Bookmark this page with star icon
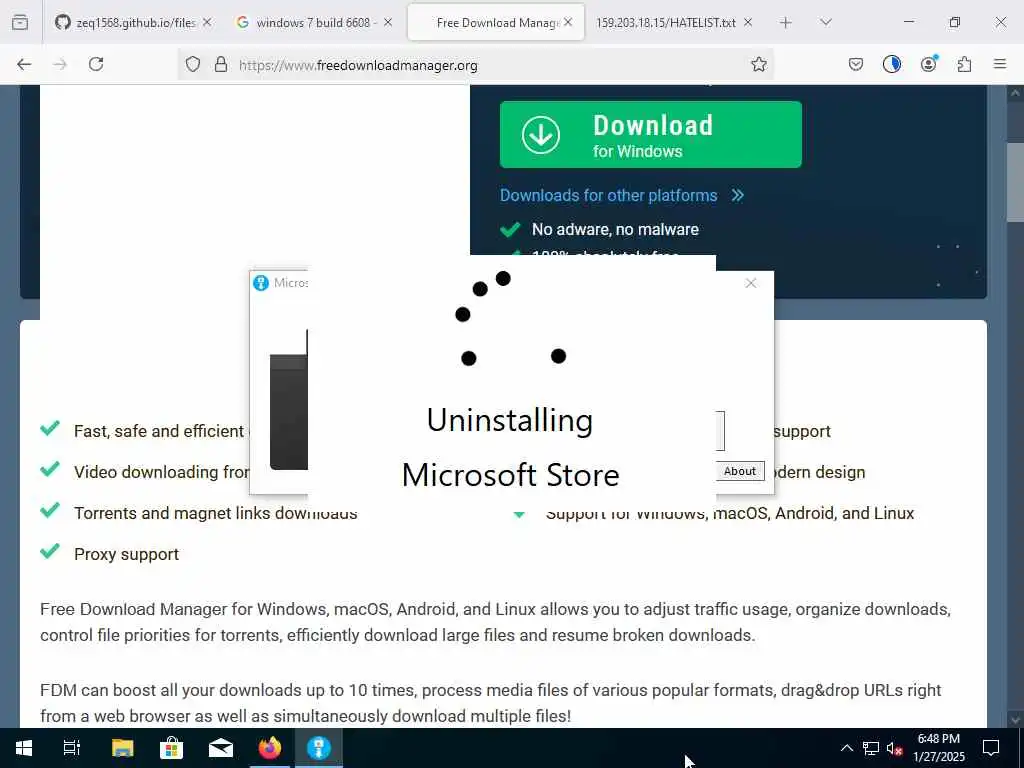This screenshot has height=768, width=1024. 759,64
